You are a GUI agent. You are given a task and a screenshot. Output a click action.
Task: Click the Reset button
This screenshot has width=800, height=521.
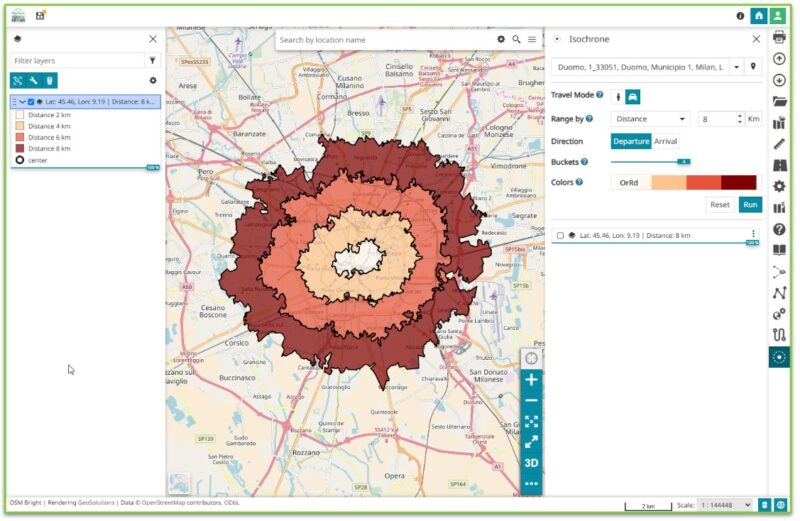pos(719,205)
